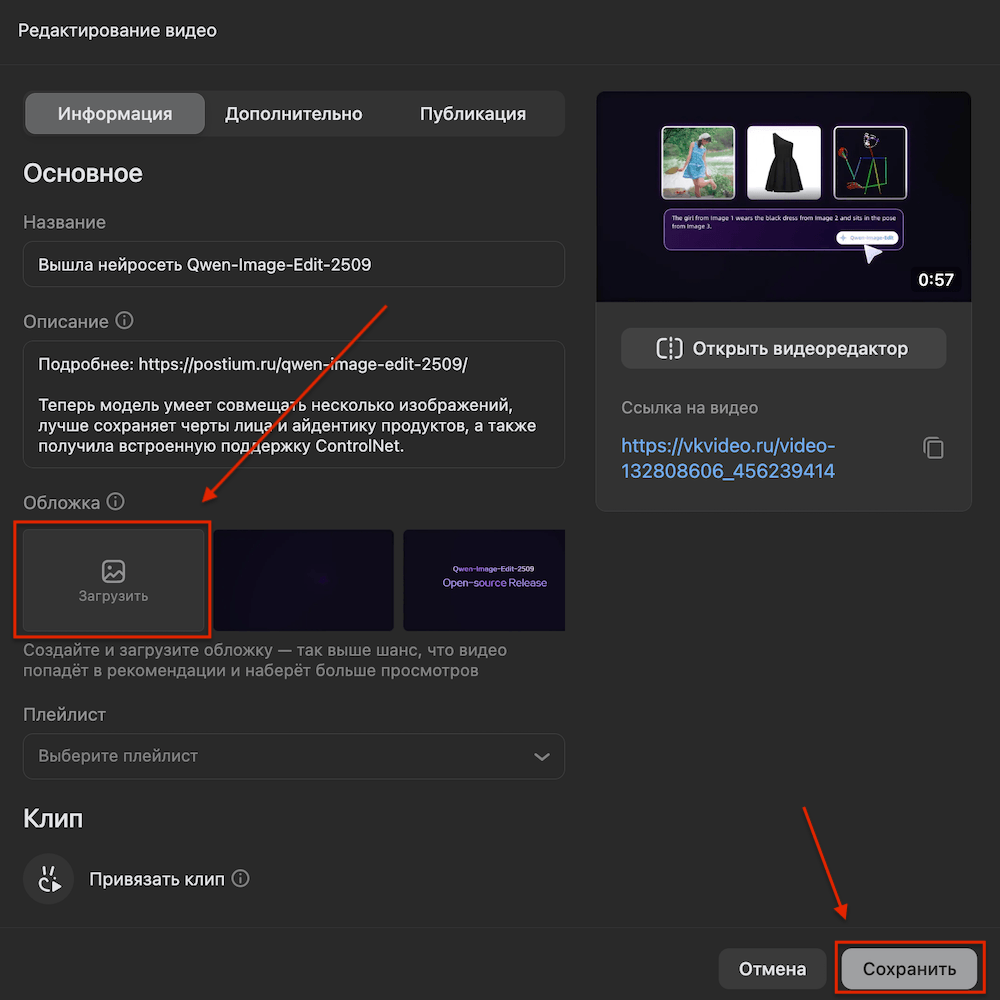
Task: Switch to the Информация tab
Action: point(115,114)
